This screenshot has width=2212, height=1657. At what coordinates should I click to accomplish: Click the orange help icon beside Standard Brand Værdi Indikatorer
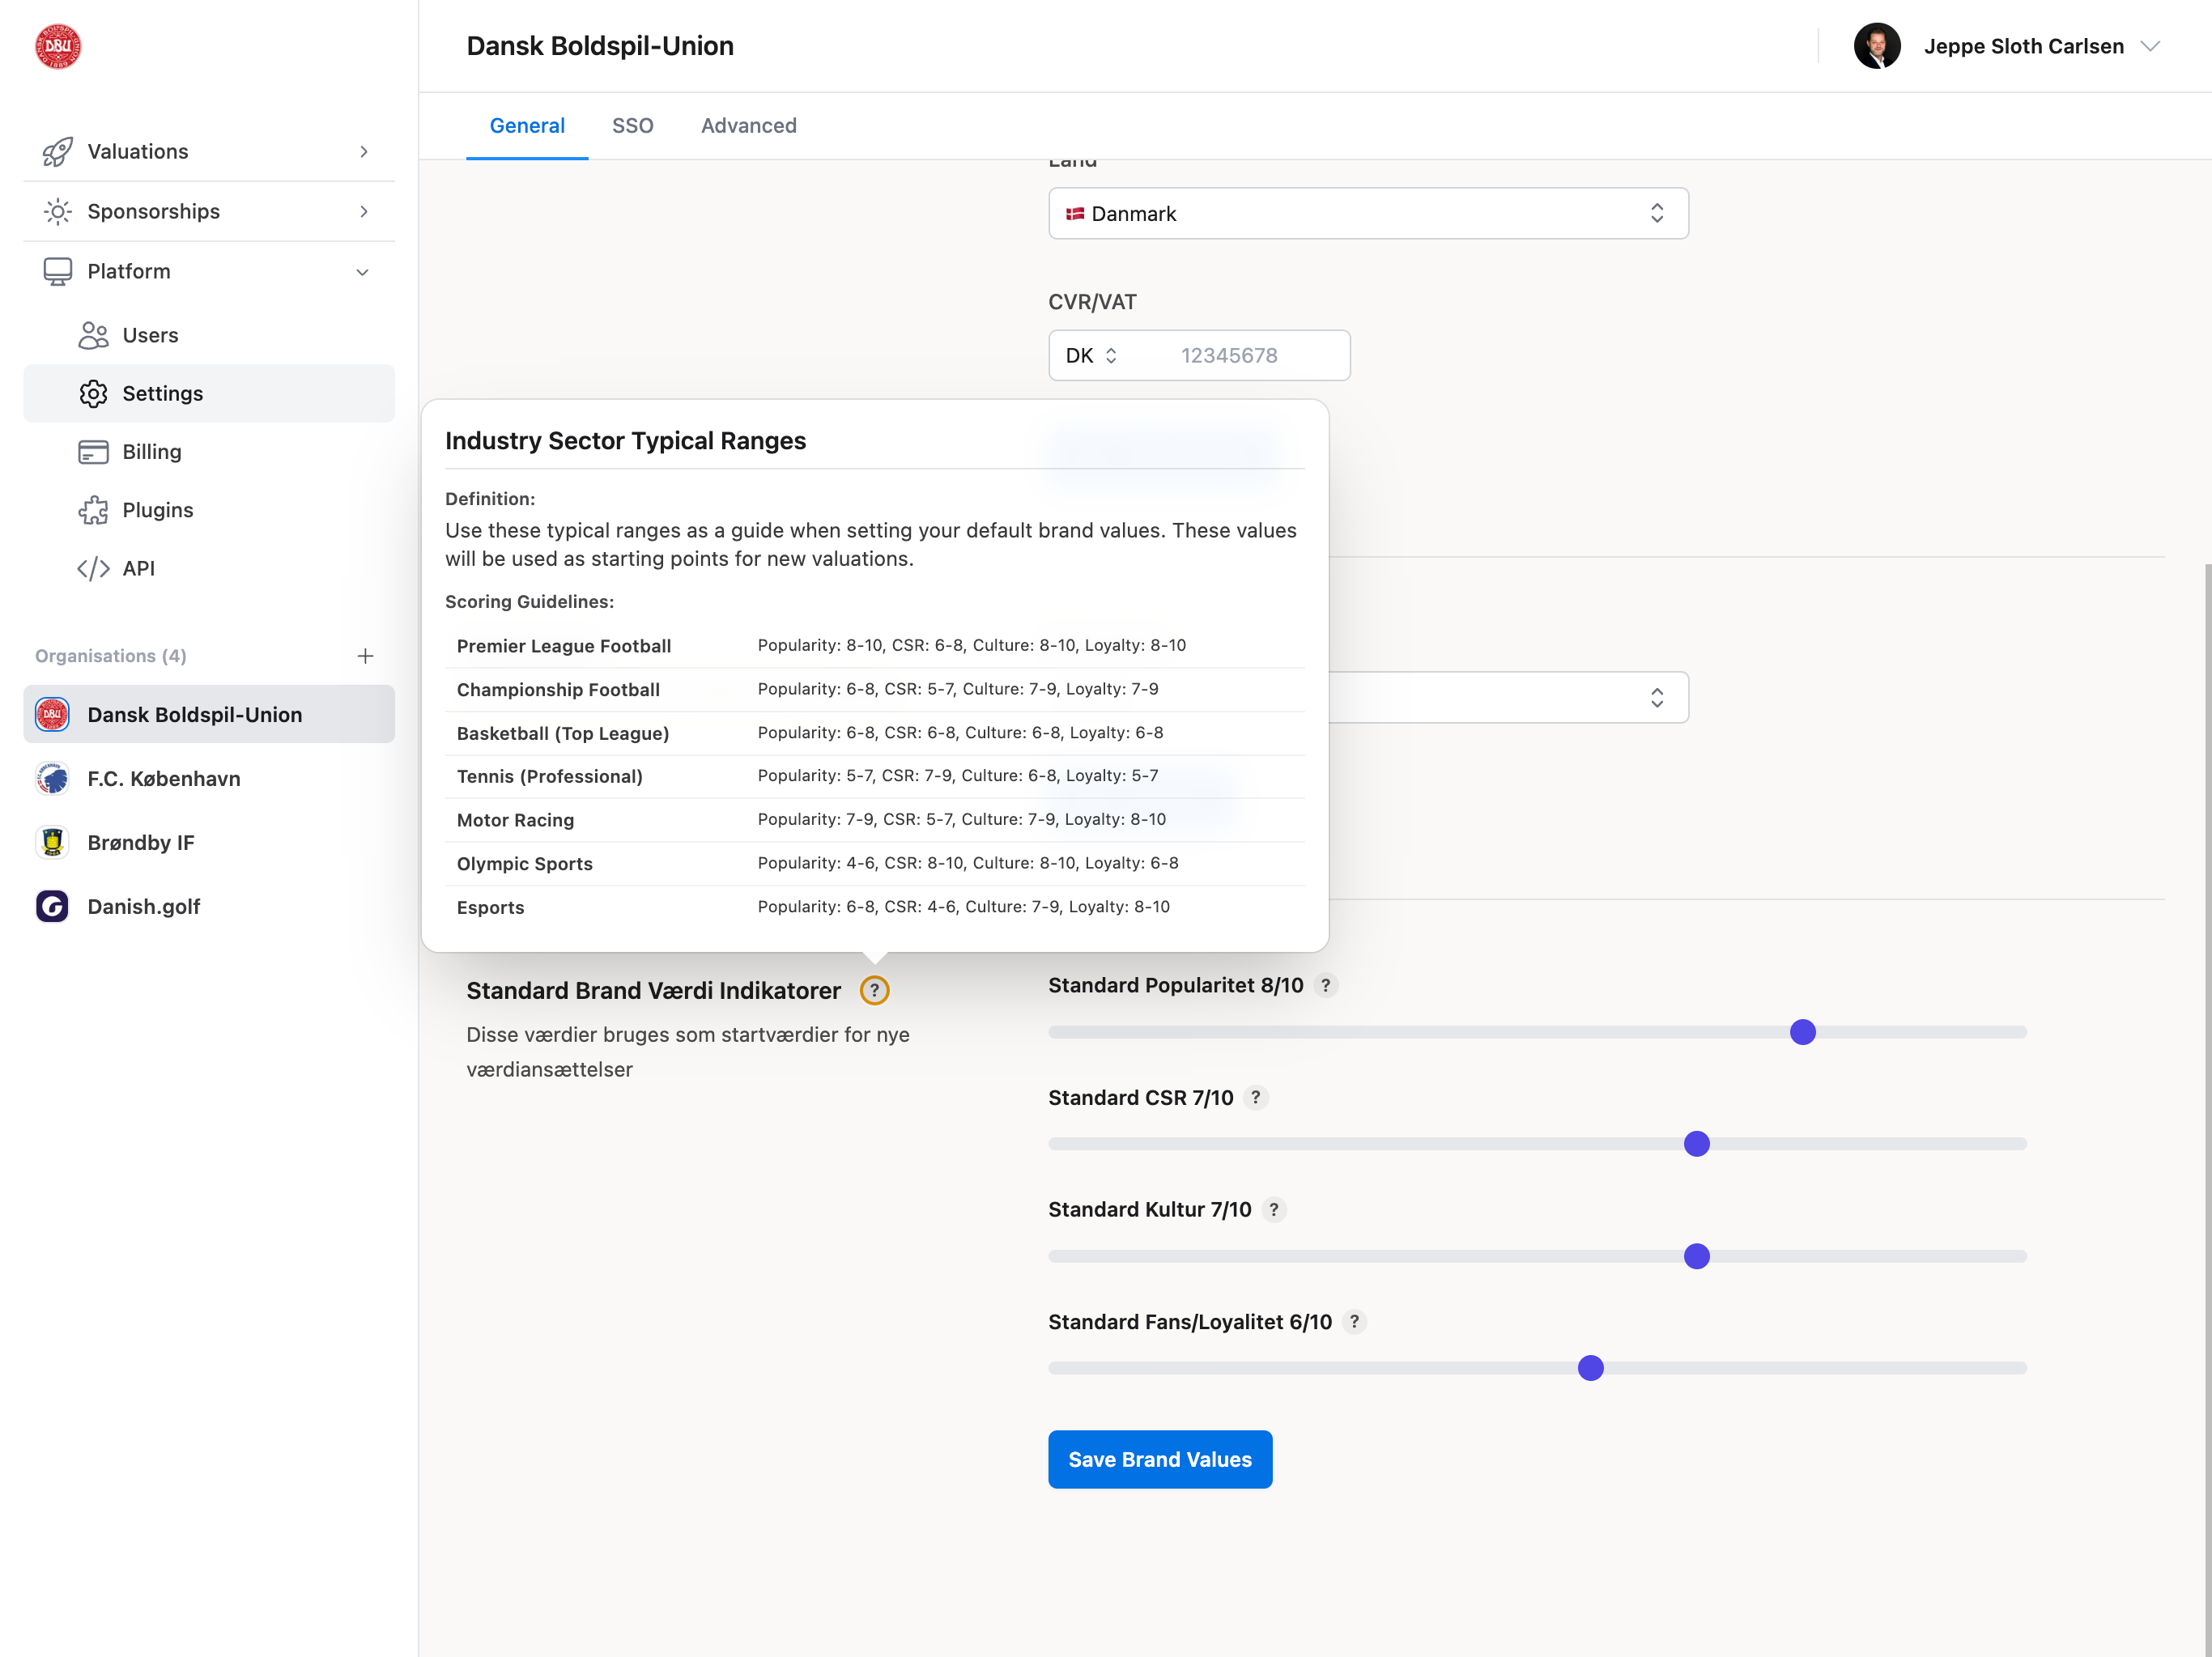click(x=874, y=990)
